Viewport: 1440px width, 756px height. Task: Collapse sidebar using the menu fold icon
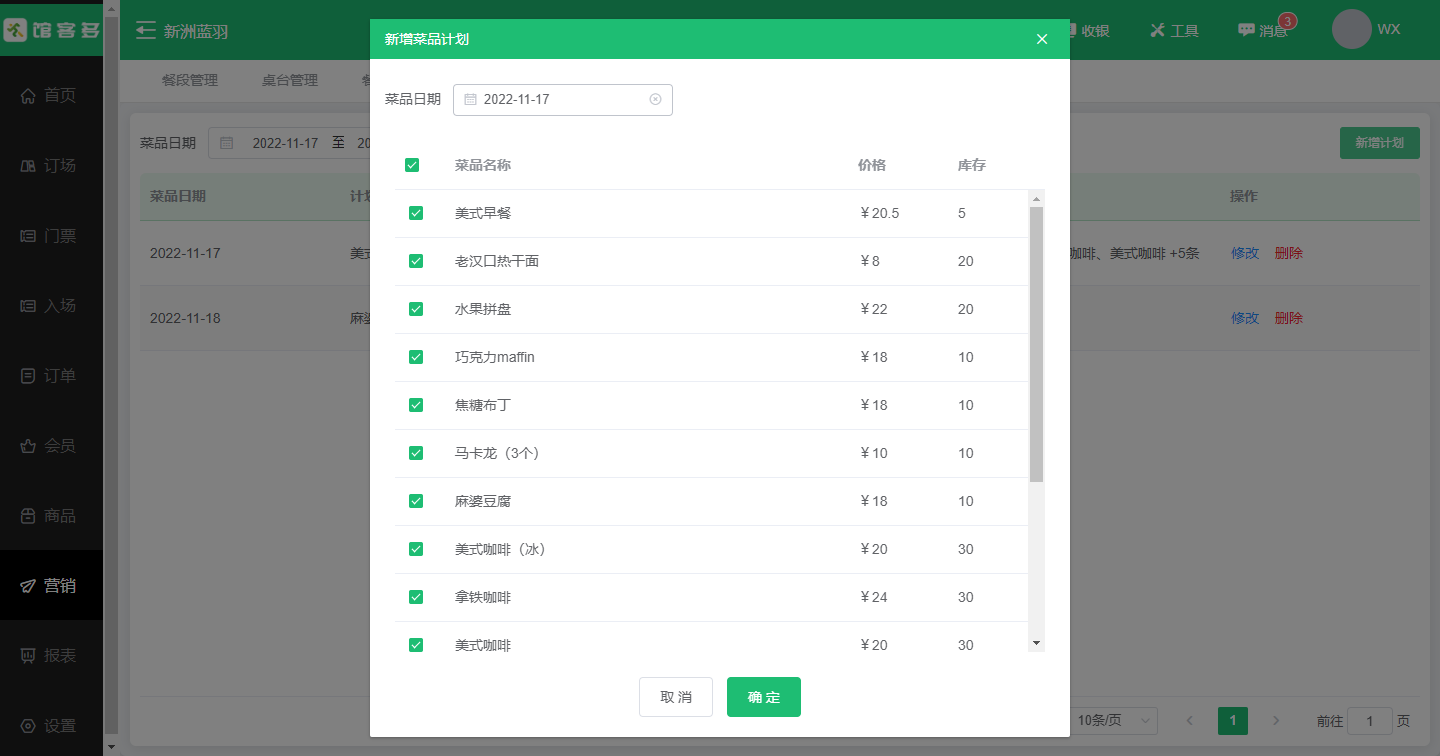pos(146,30)
